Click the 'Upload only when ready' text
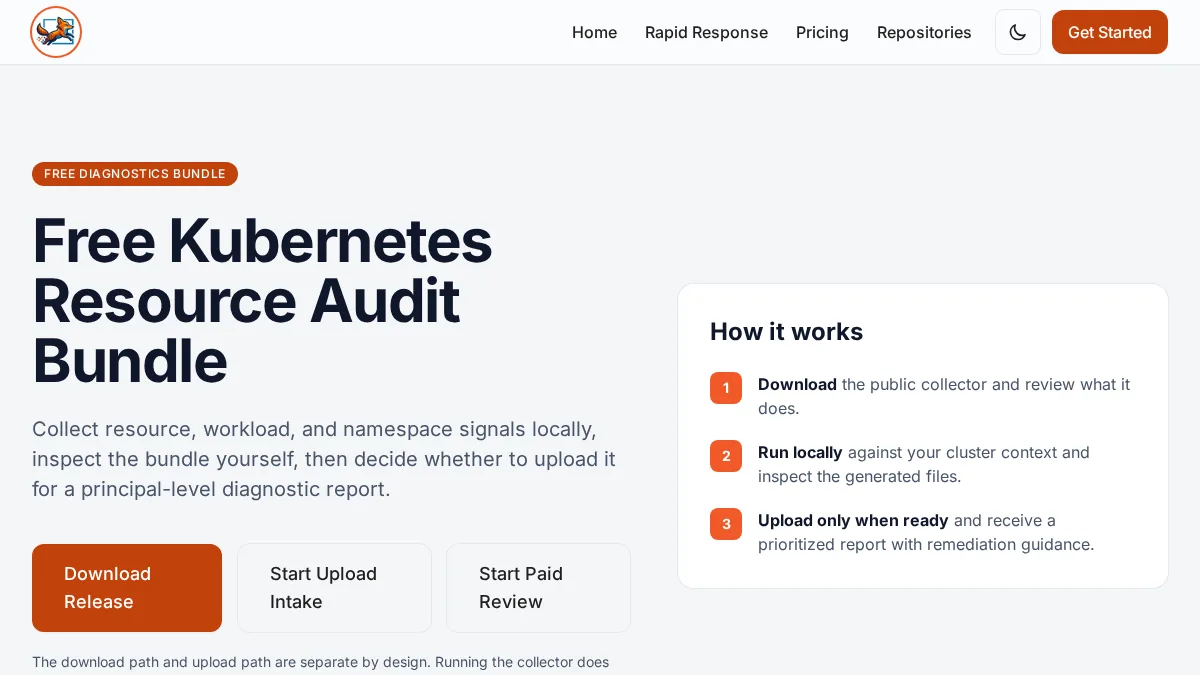 [853, 520]
